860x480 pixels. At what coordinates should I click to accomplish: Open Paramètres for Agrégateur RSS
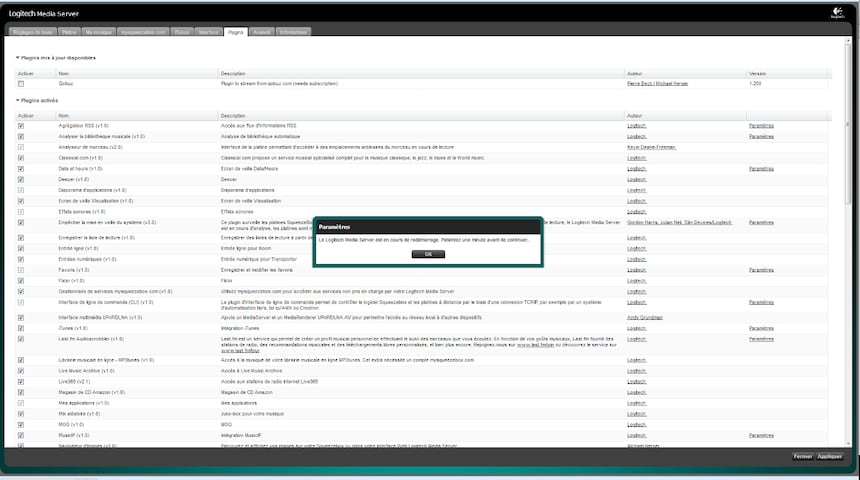coord(761,126)
